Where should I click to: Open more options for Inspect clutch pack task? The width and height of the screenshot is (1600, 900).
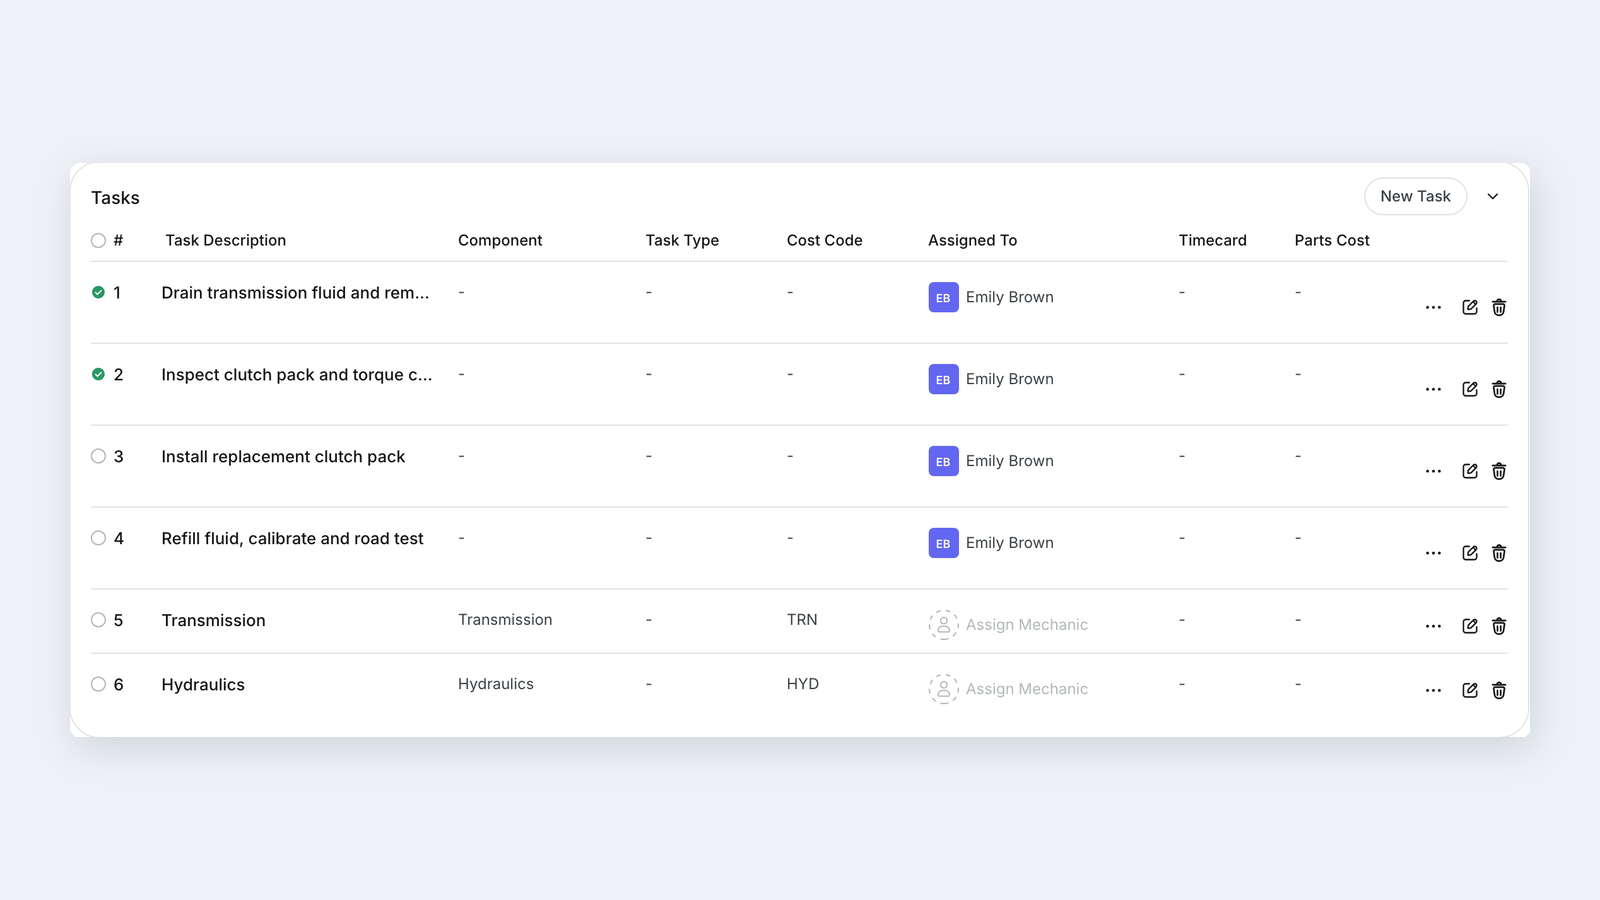(1433, 389)
